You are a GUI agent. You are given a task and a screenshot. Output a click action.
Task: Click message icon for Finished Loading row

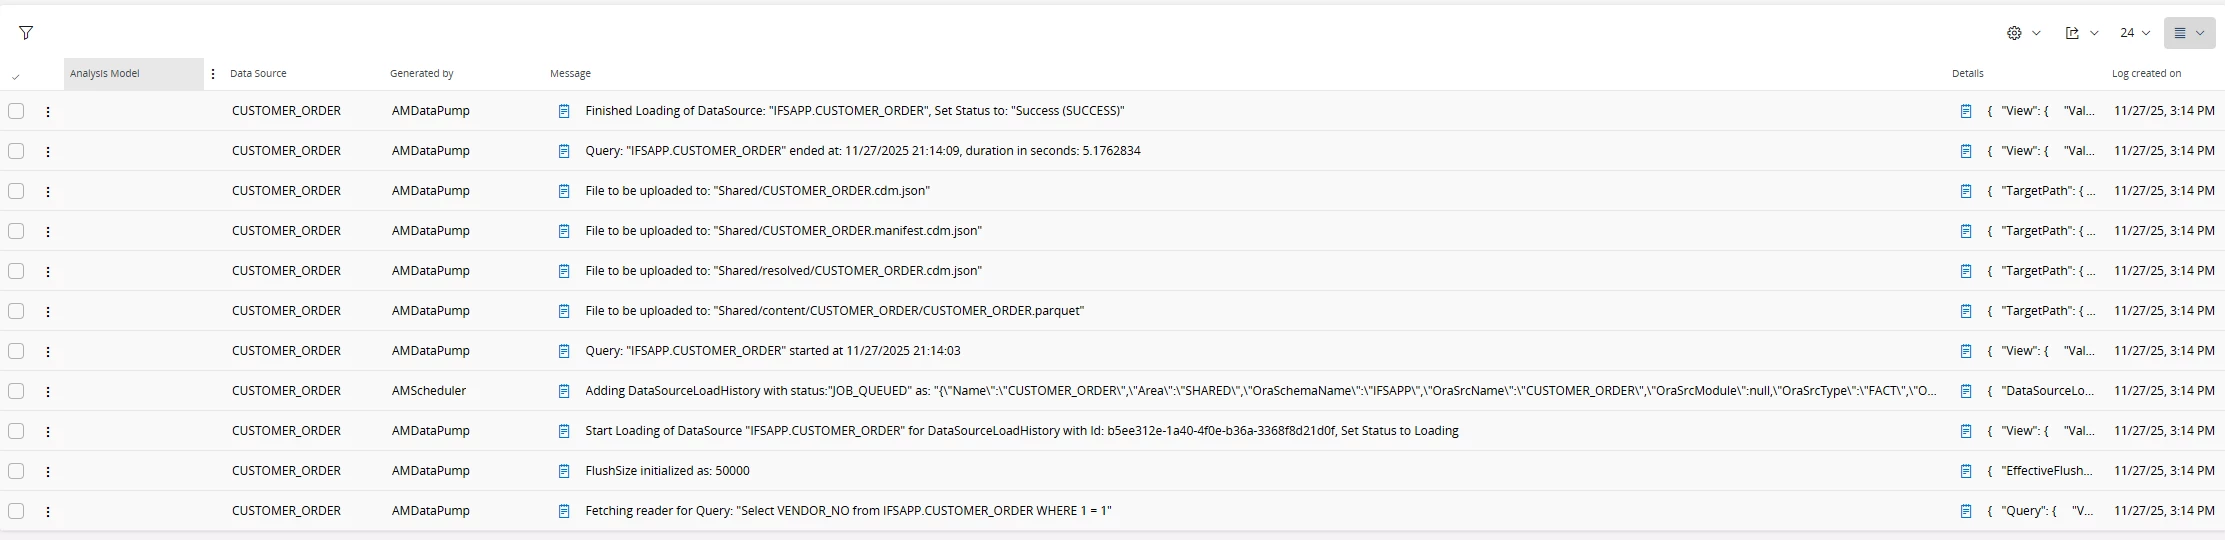click(x=564, y=111)
